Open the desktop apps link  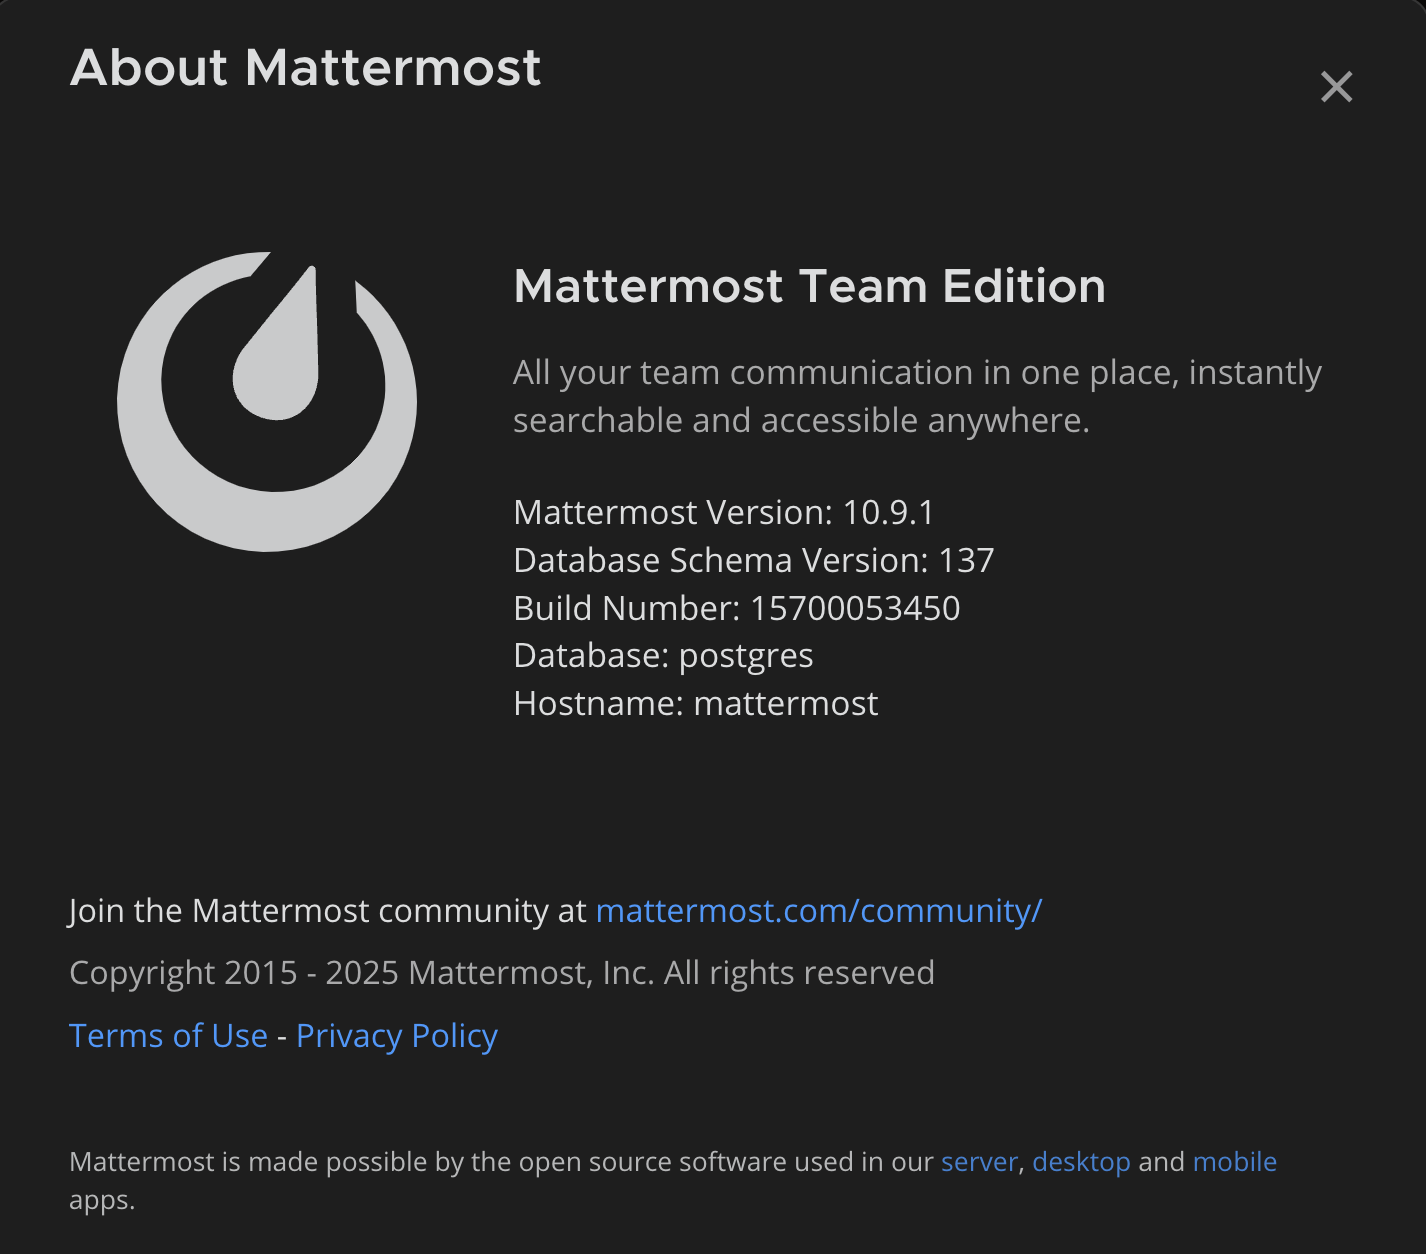tap(1081, 1162)
